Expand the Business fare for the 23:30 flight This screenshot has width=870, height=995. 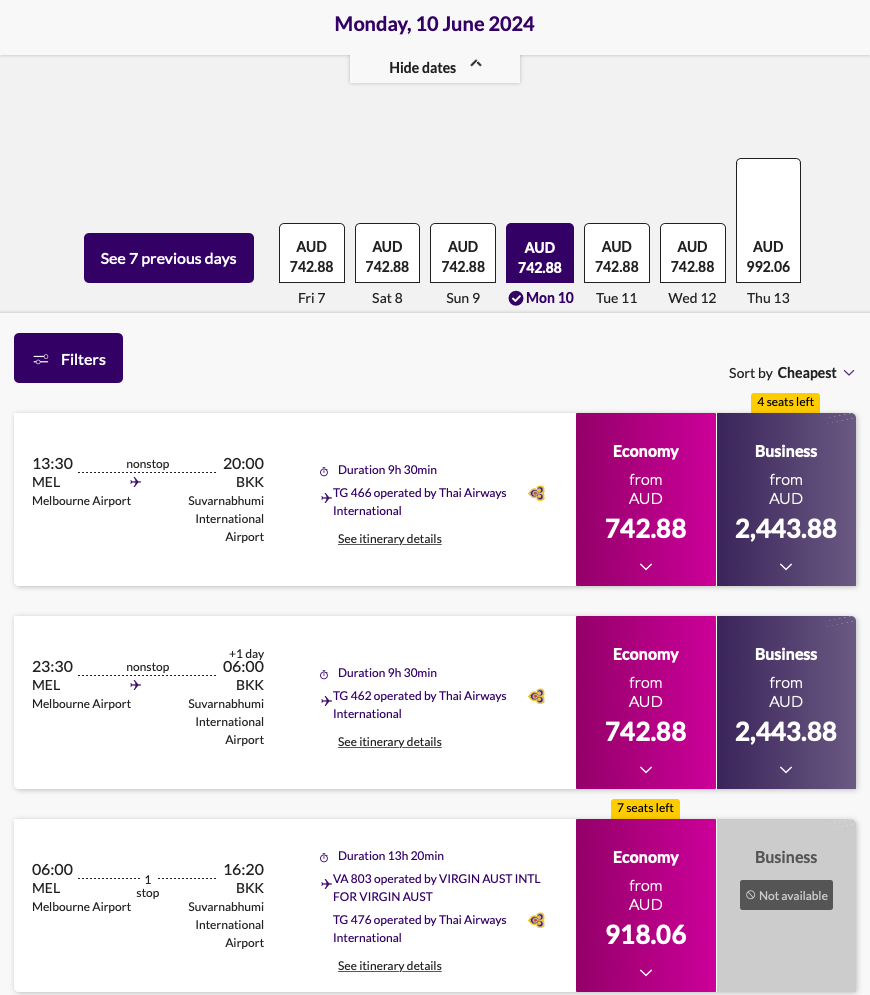786,769
